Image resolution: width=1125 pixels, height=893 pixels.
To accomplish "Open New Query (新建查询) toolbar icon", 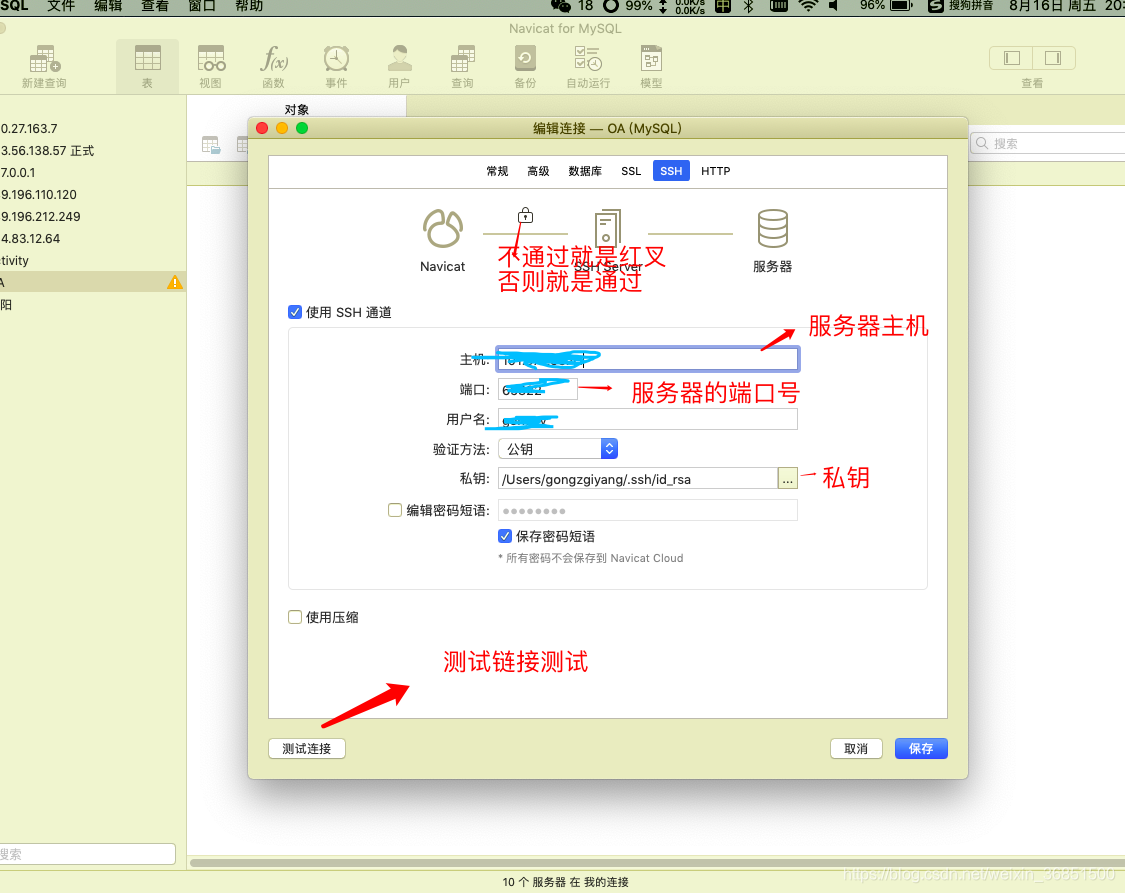I will pyautogui.click(x=44, y=67).
